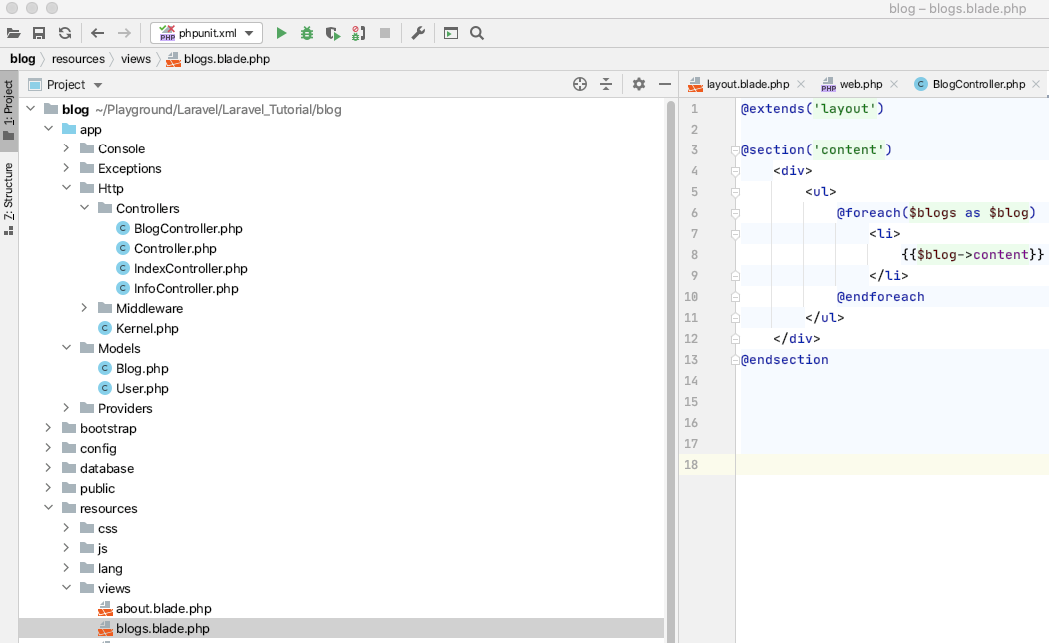Locate the opened file with the crosshair icon
1049x643 pixels.
pos(579,85)
